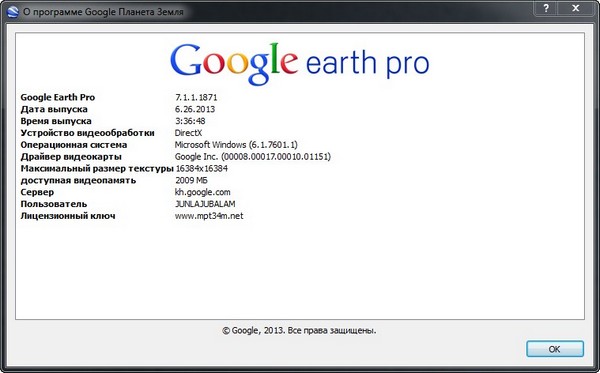The width and height of the screenshot is (600, 373).
Task: Click the Google 2013 copyright notice
Action: 299,330
